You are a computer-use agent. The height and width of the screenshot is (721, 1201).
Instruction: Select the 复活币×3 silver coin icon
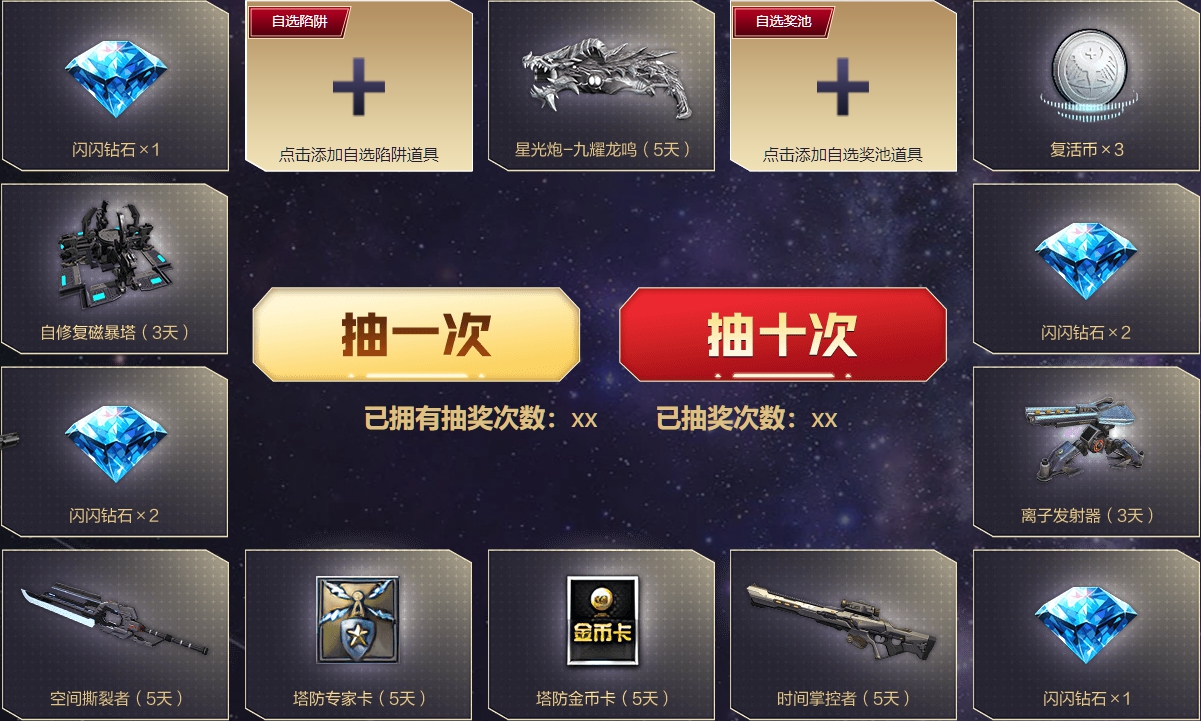coord(1087,70)
